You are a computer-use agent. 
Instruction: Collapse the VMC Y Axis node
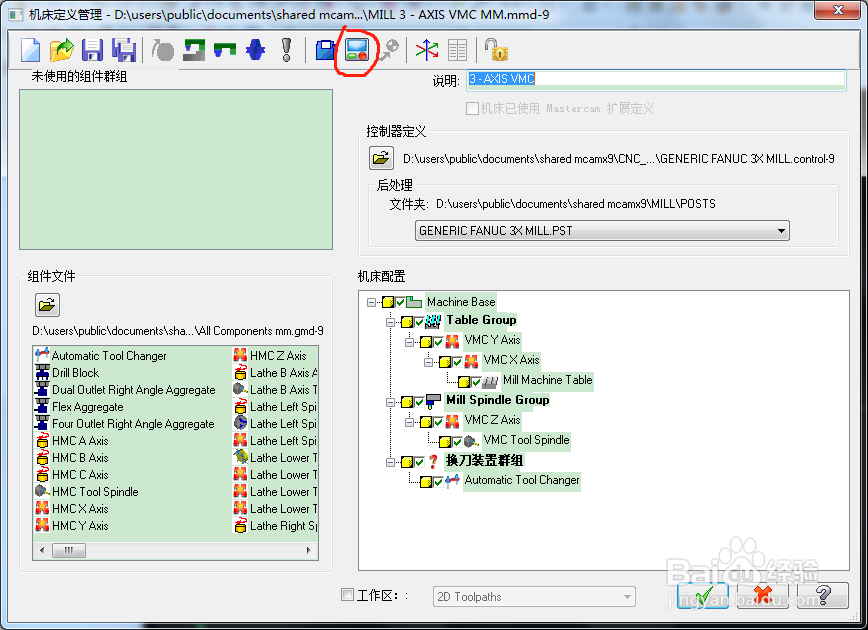pyautogui.click(x=410, y=342)
